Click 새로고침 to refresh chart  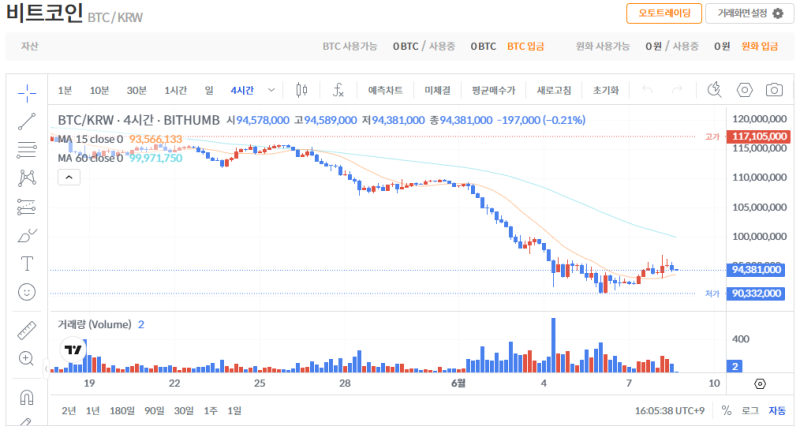point(554,90)
